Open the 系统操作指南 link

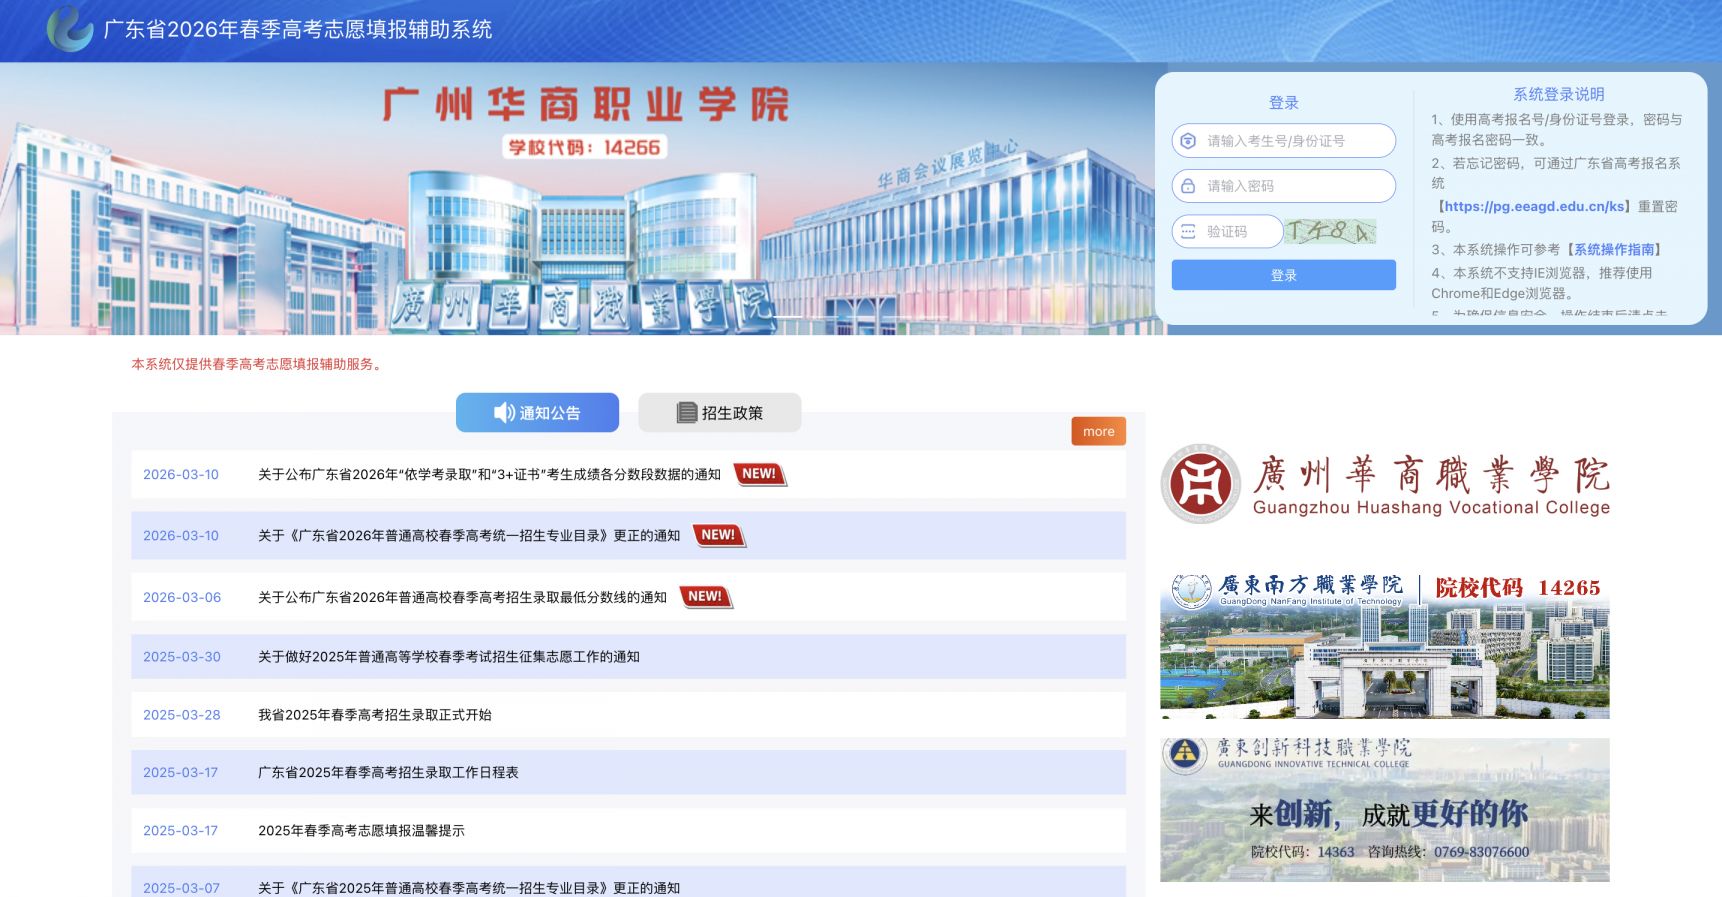[x=1614, y=249]
